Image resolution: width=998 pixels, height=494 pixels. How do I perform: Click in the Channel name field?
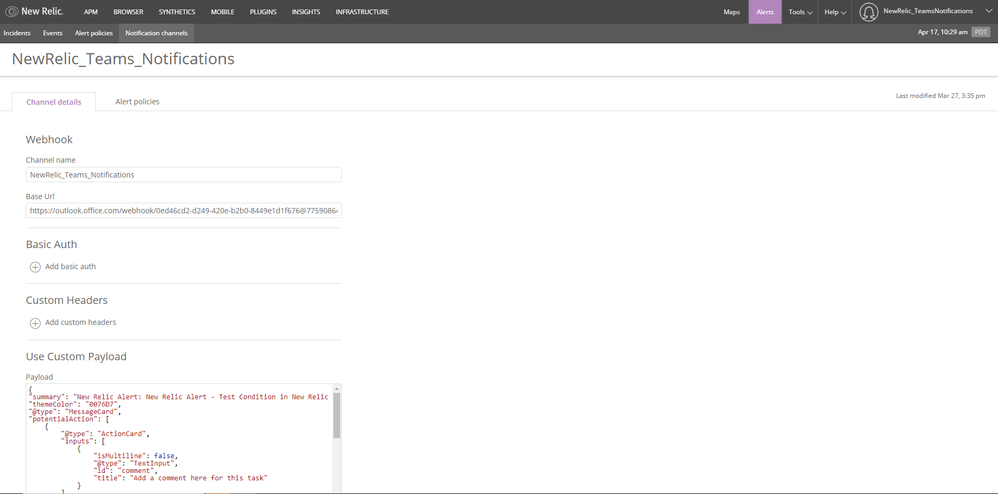[183, 174]
